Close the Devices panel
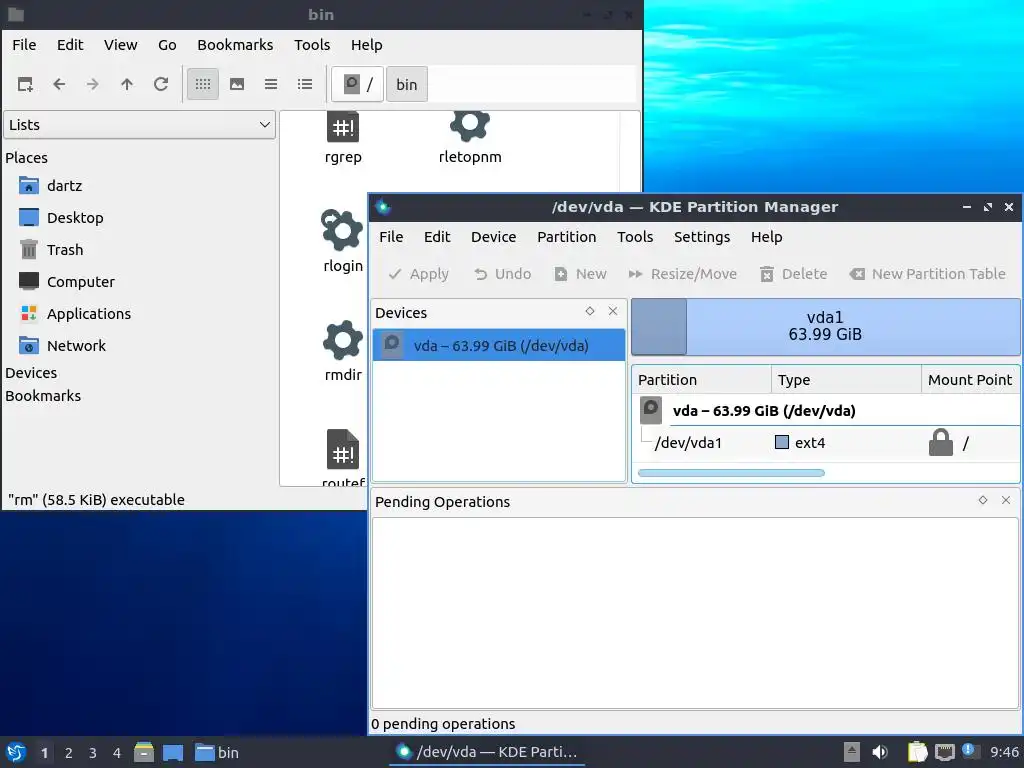Screen dimensions: 1024x768 pos(613,312)
